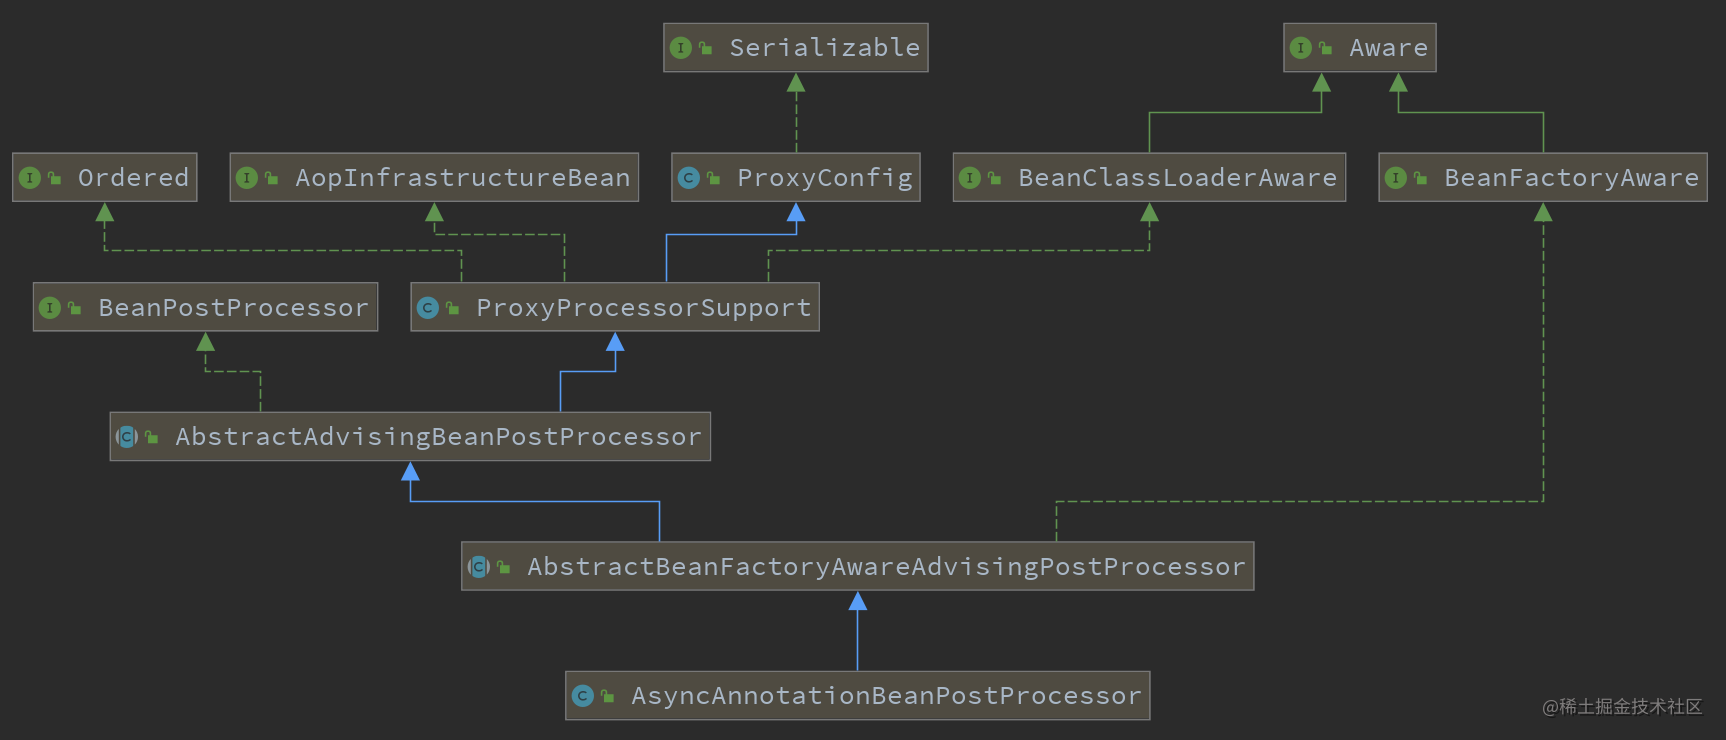
Task: Select the Serializable node label
Action: pyautogui.click(x=825, y=48)
